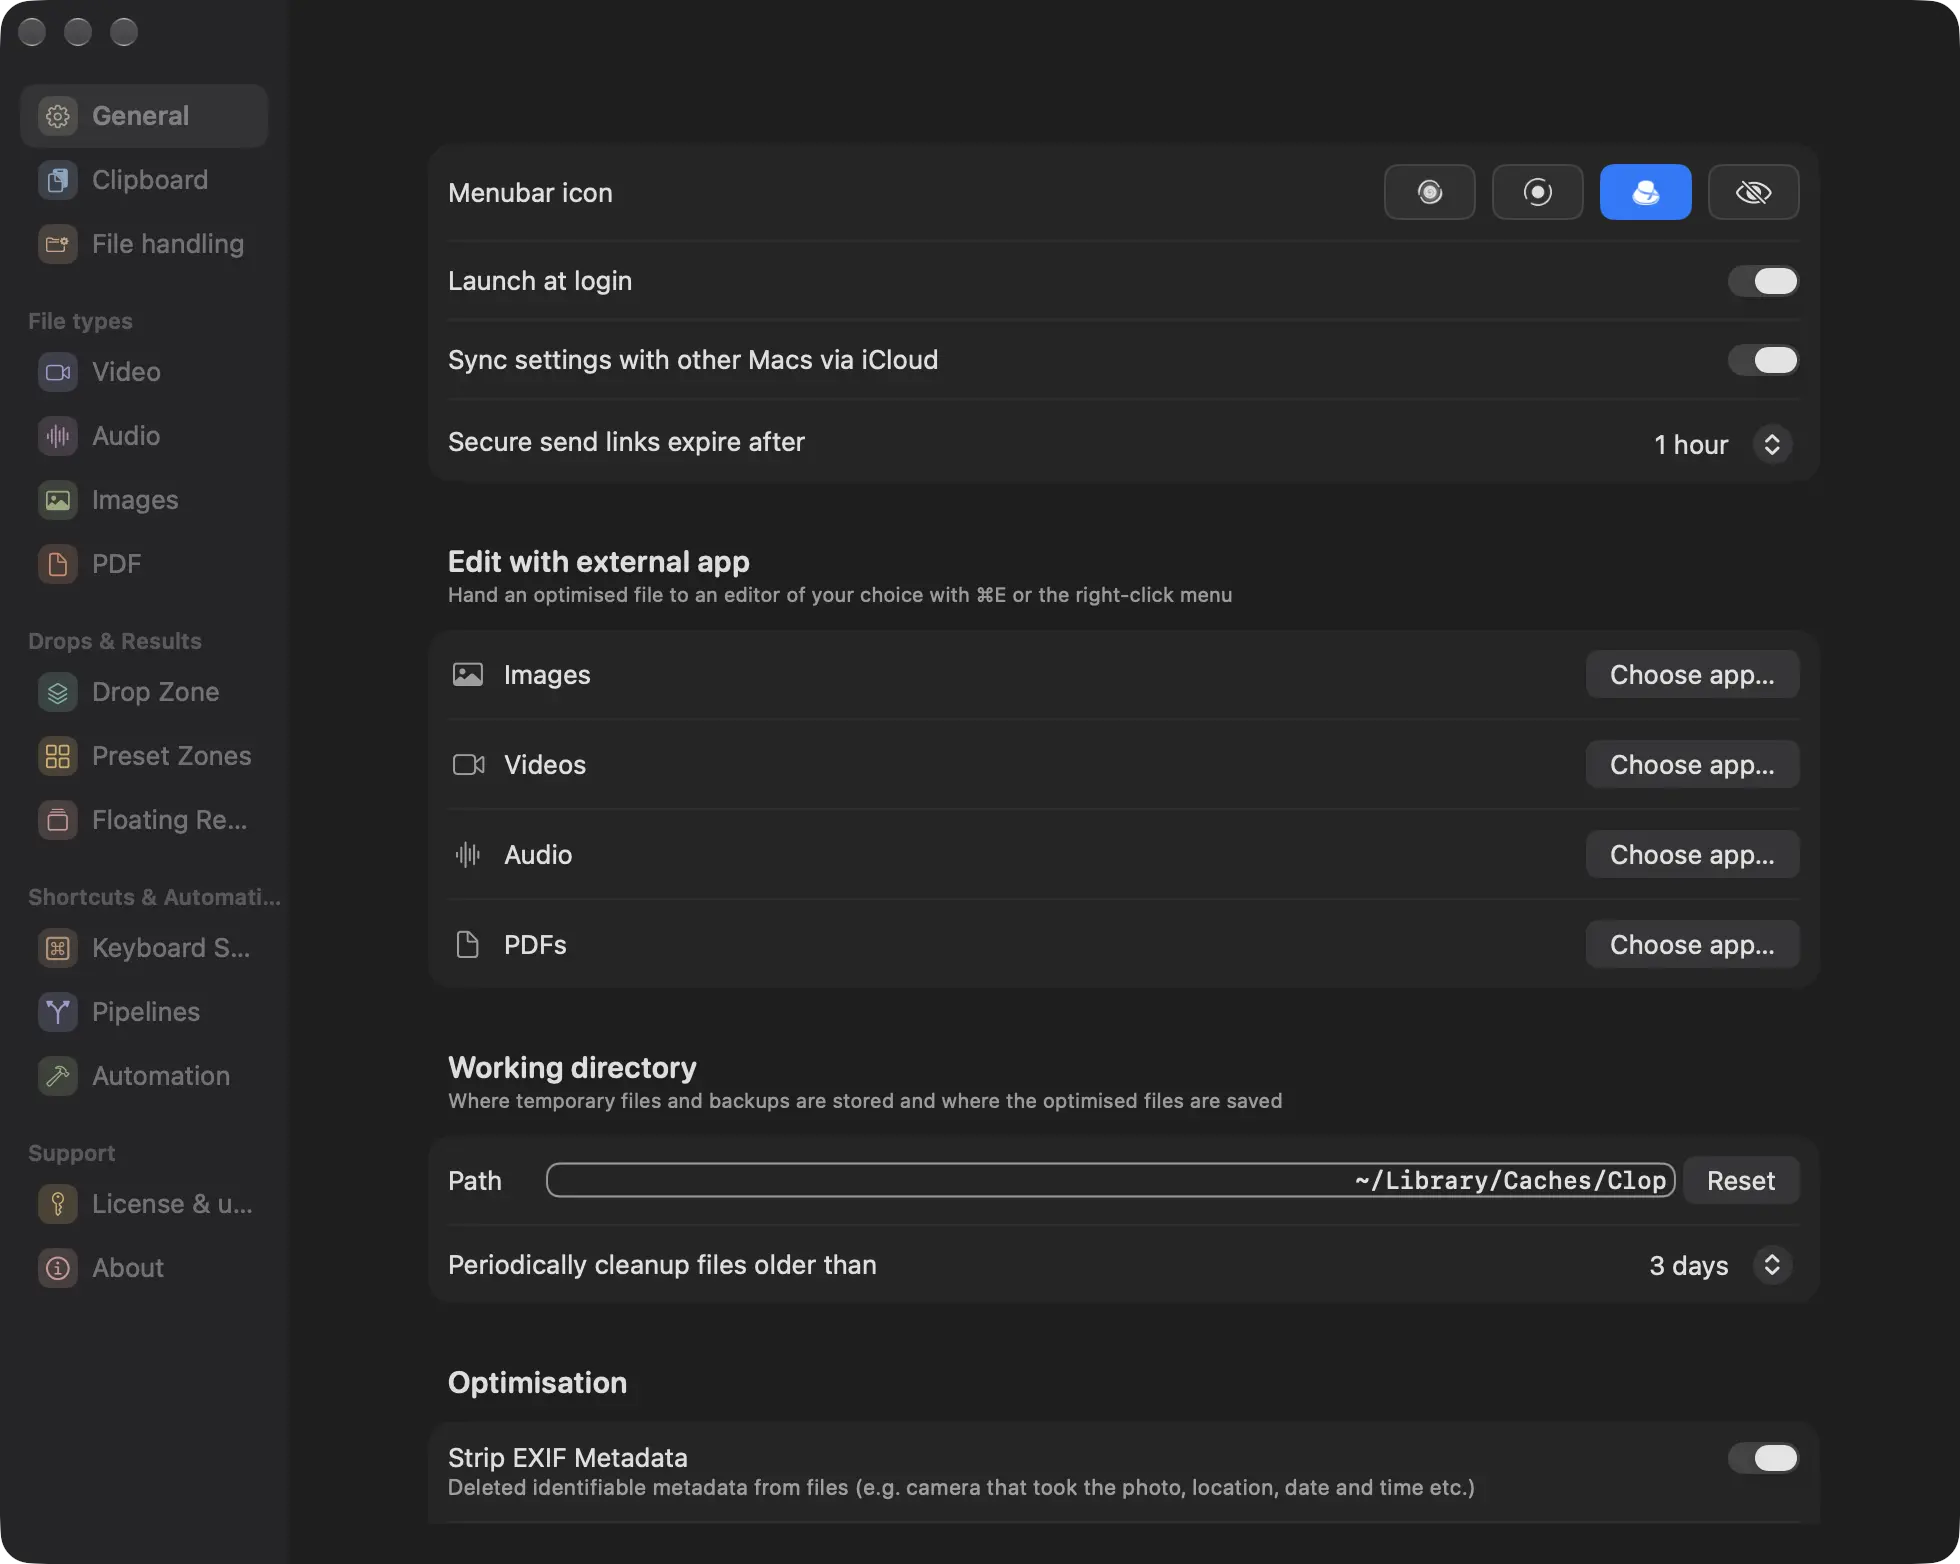1960x1564 pixels.
Task: Open the Preset Zones grid icon
Action: pyautogui.click(x=58, y=756)
